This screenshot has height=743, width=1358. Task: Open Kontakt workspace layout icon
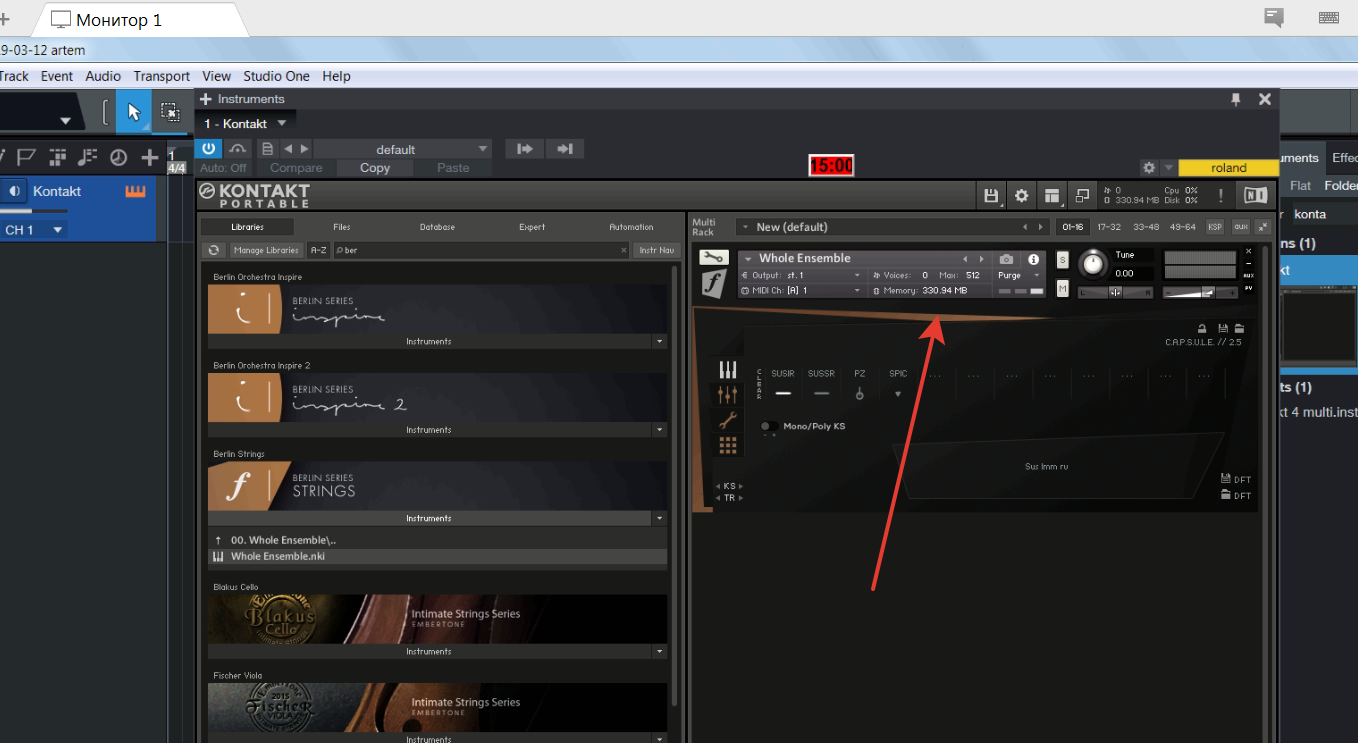coord(1052,195)
